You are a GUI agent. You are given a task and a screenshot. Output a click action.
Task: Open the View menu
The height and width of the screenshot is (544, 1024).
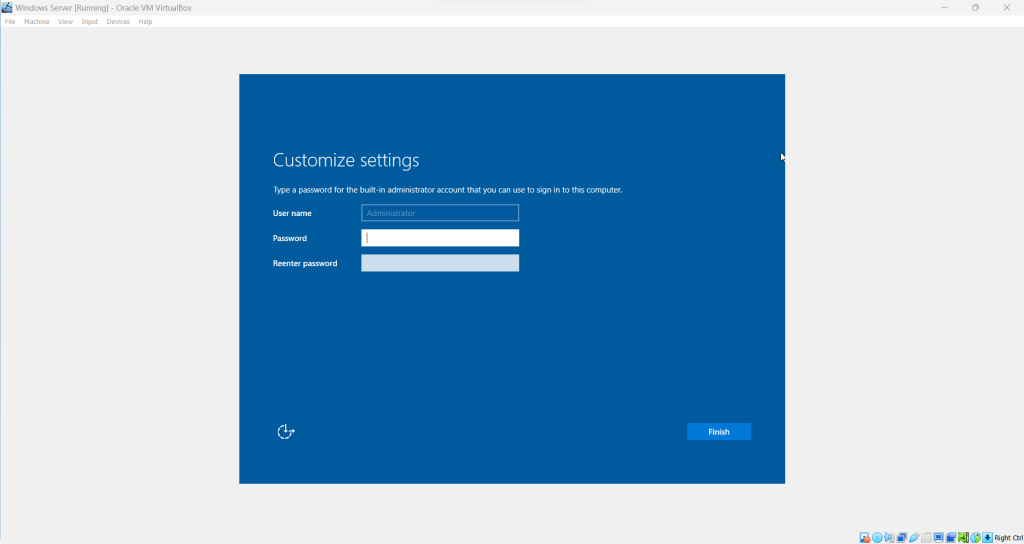click(x=65, y=22)
